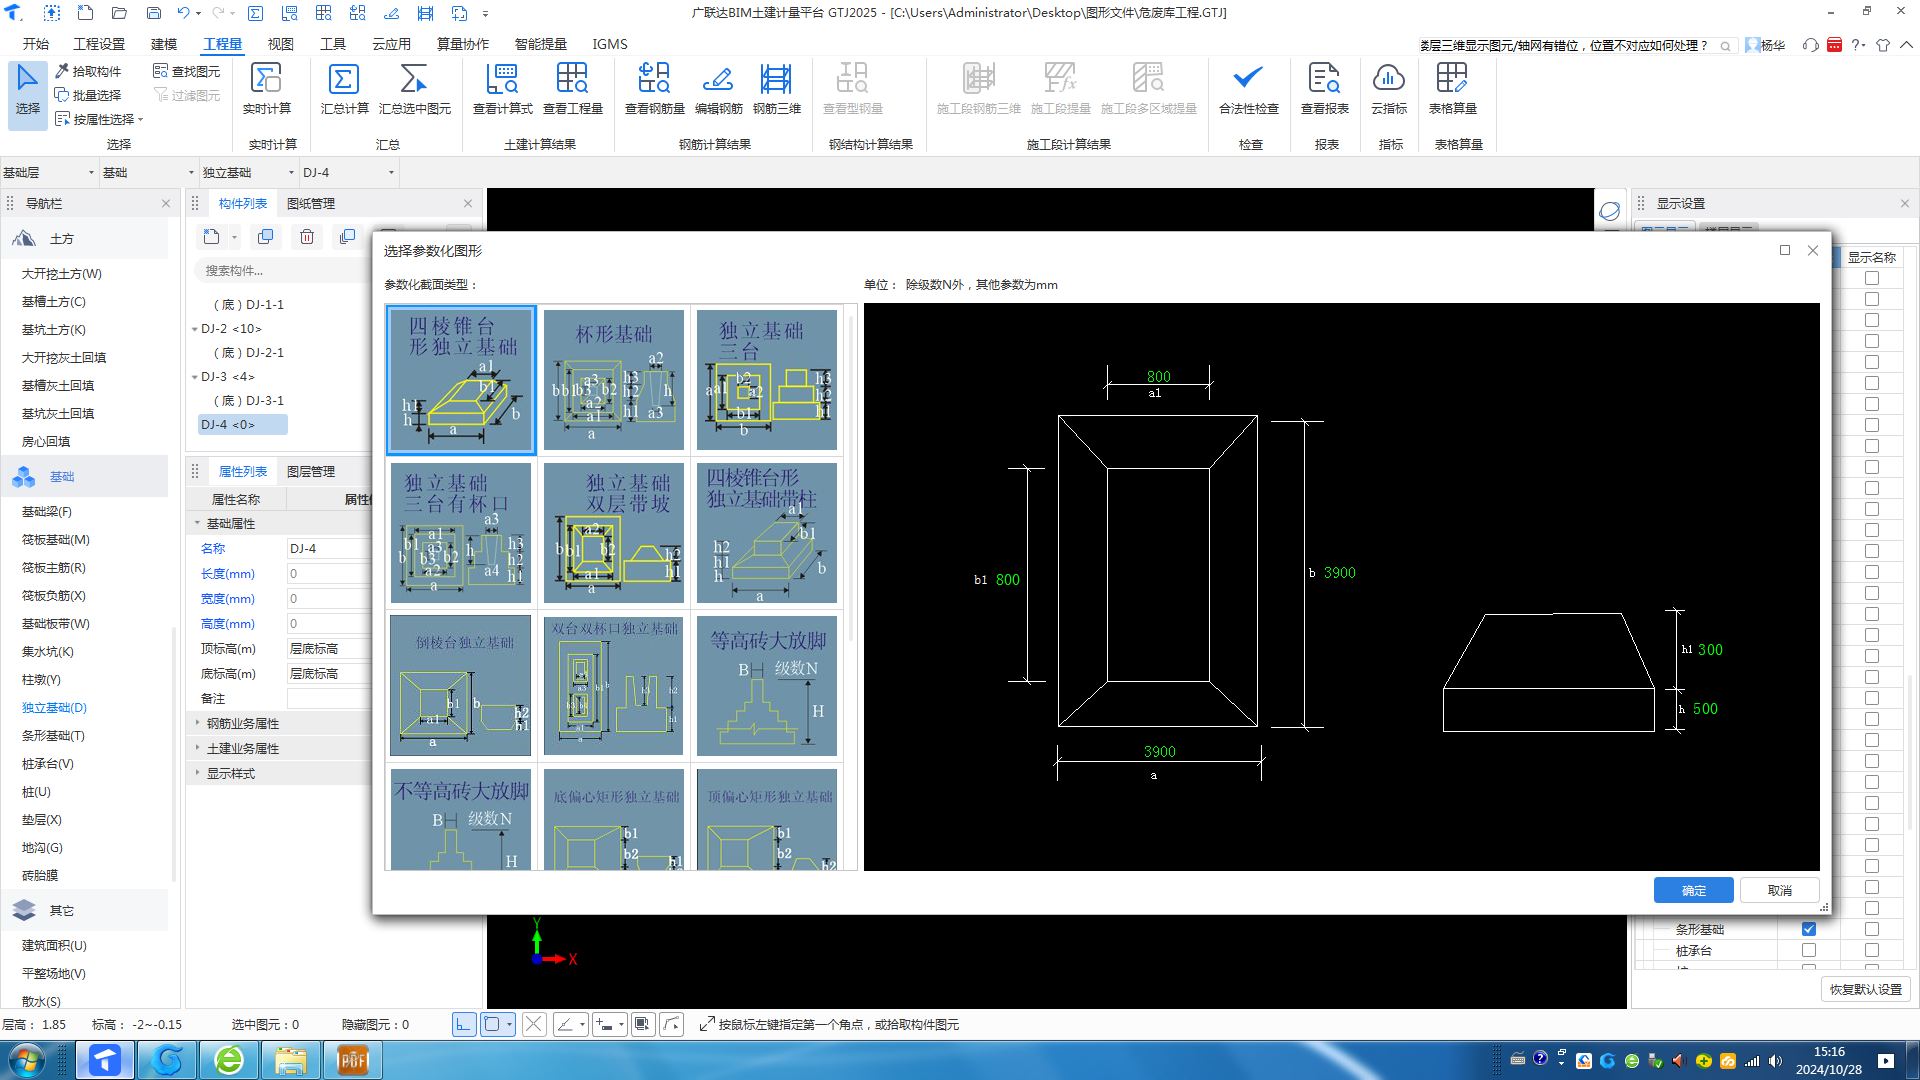The height and width of the screenshot is (1080, 1920).
Task: Click 恢复默认设置 button
Action: tap(1866, 989)
